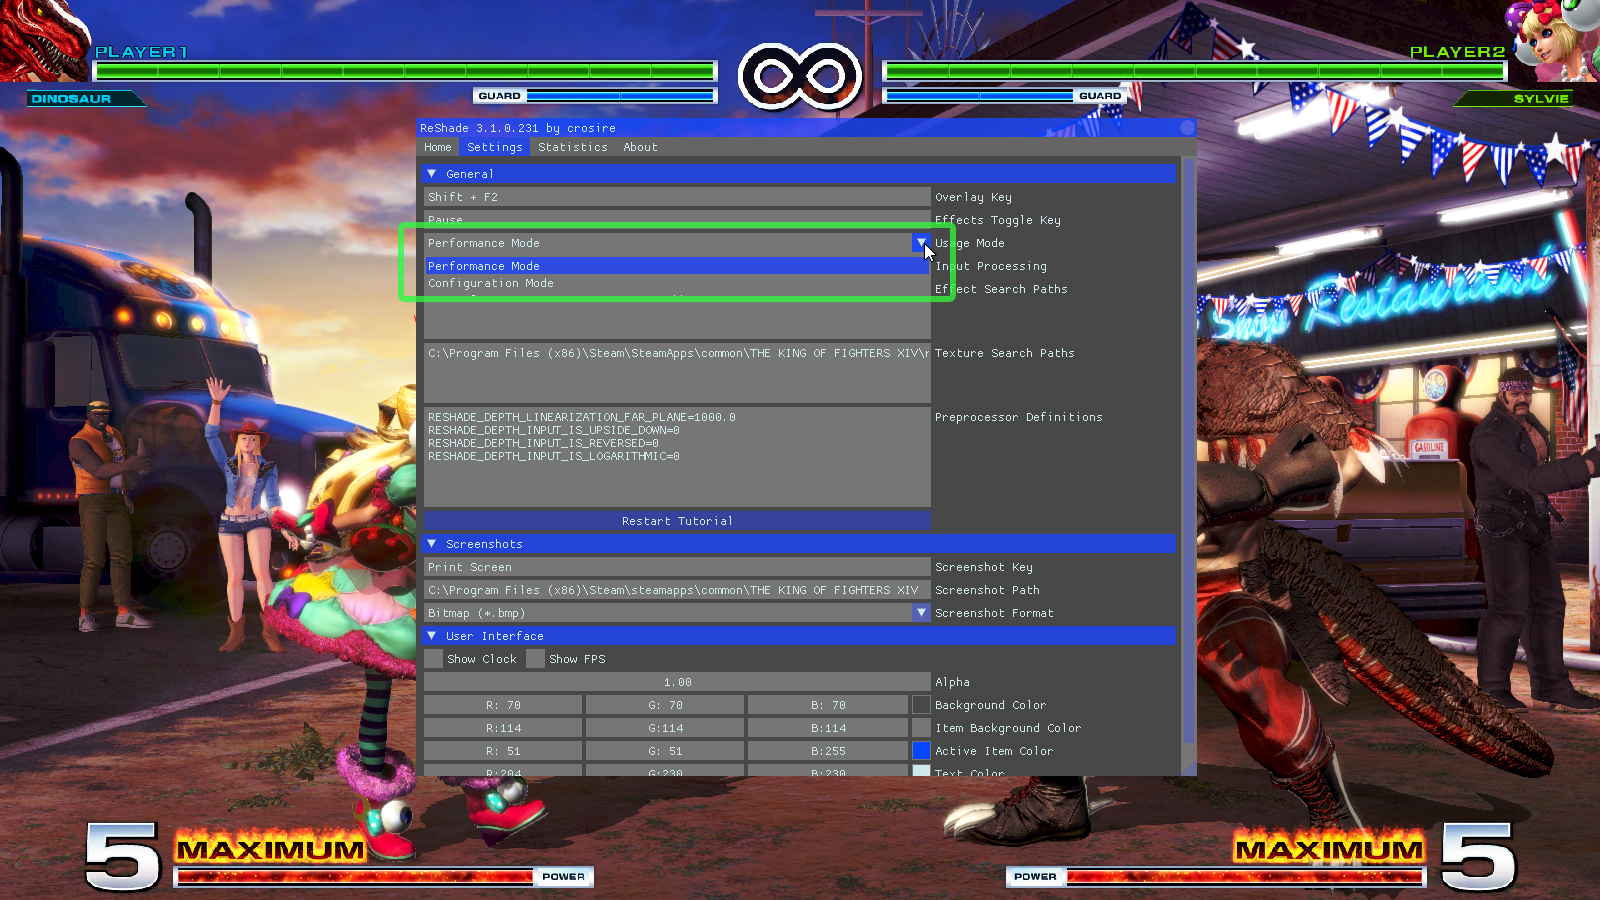Open the Item Background Color swatch
Viewport: 1600px width, 900px height.
[921, 728]
